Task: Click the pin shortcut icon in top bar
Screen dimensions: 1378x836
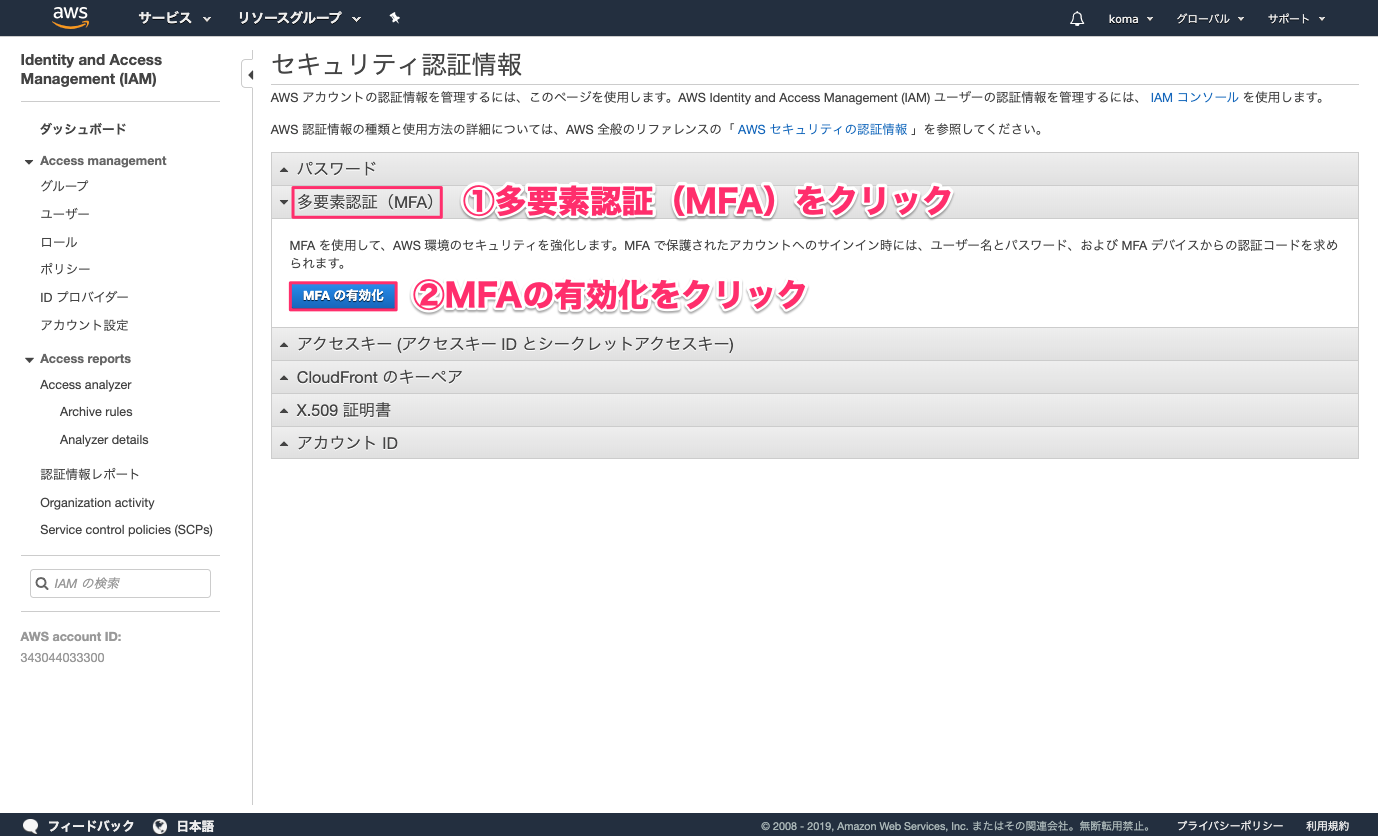Action: [x=394, y=18]
